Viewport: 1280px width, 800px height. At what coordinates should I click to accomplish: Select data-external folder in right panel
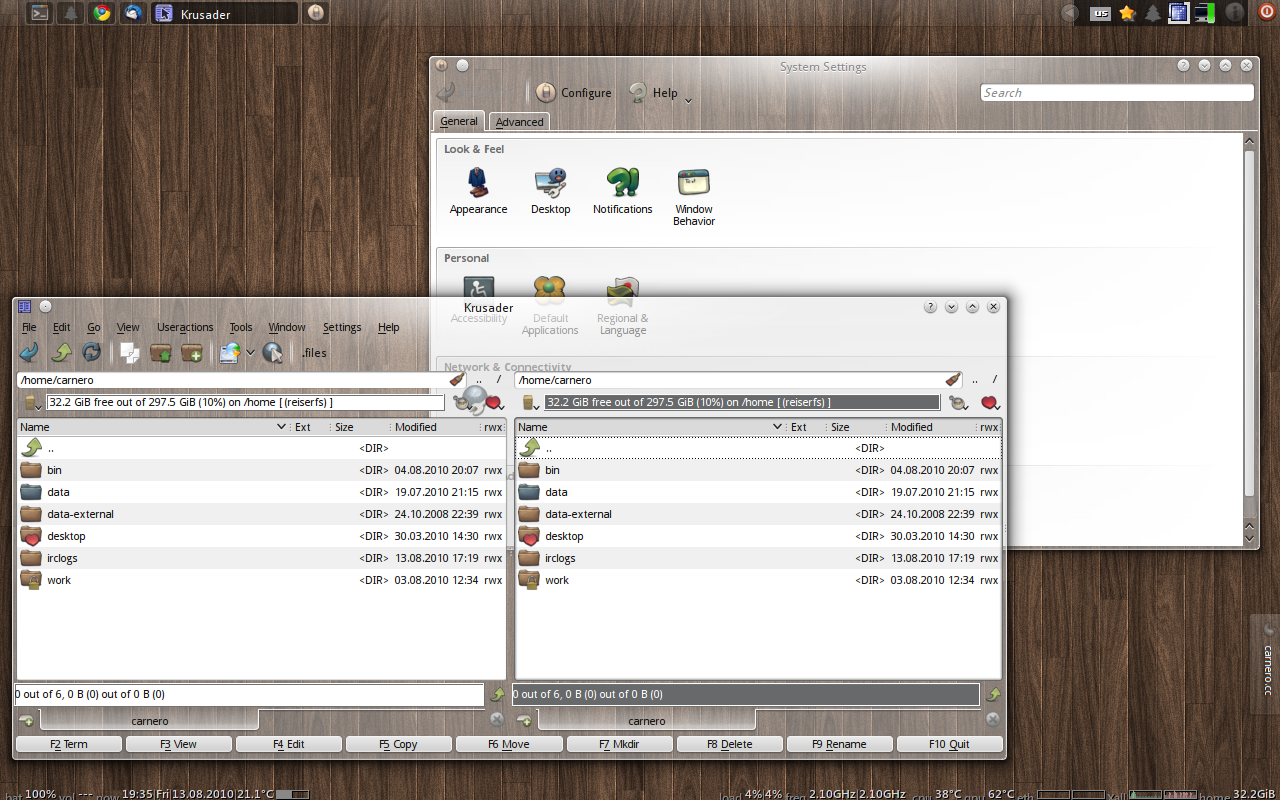[758, 514]
